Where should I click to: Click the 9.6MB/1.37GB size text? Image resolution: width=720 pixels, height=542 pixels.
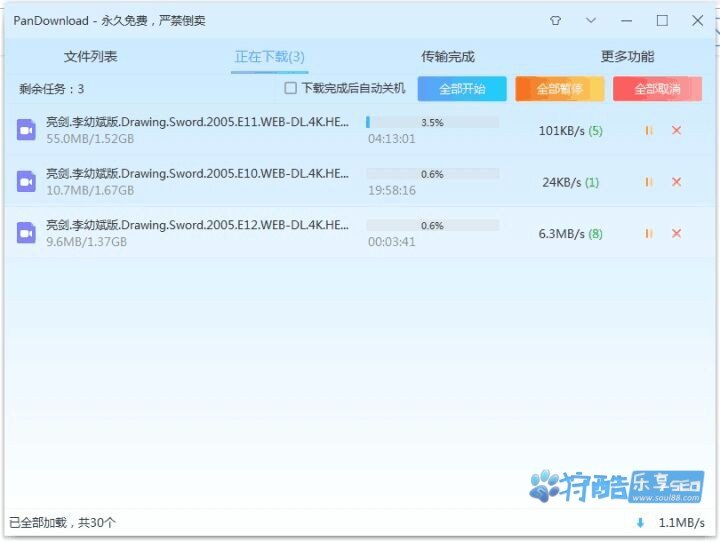[86, 242]
